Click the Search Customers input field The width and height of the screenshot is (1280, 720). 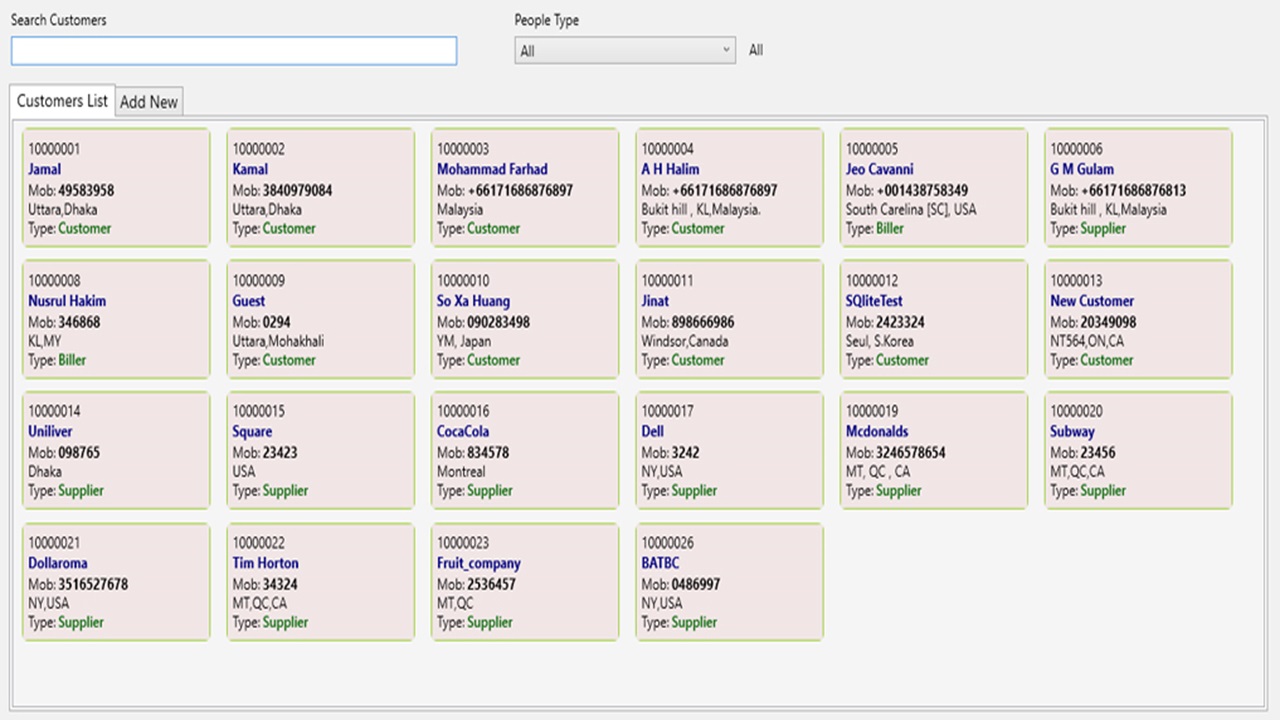point(233,51)
